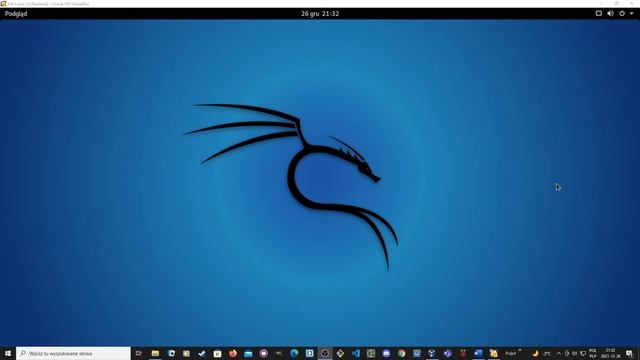Open the Podgląd activities overview
The width and height of the screenshot is (640, 360).
pyautogui.click(x=16, y=13)
